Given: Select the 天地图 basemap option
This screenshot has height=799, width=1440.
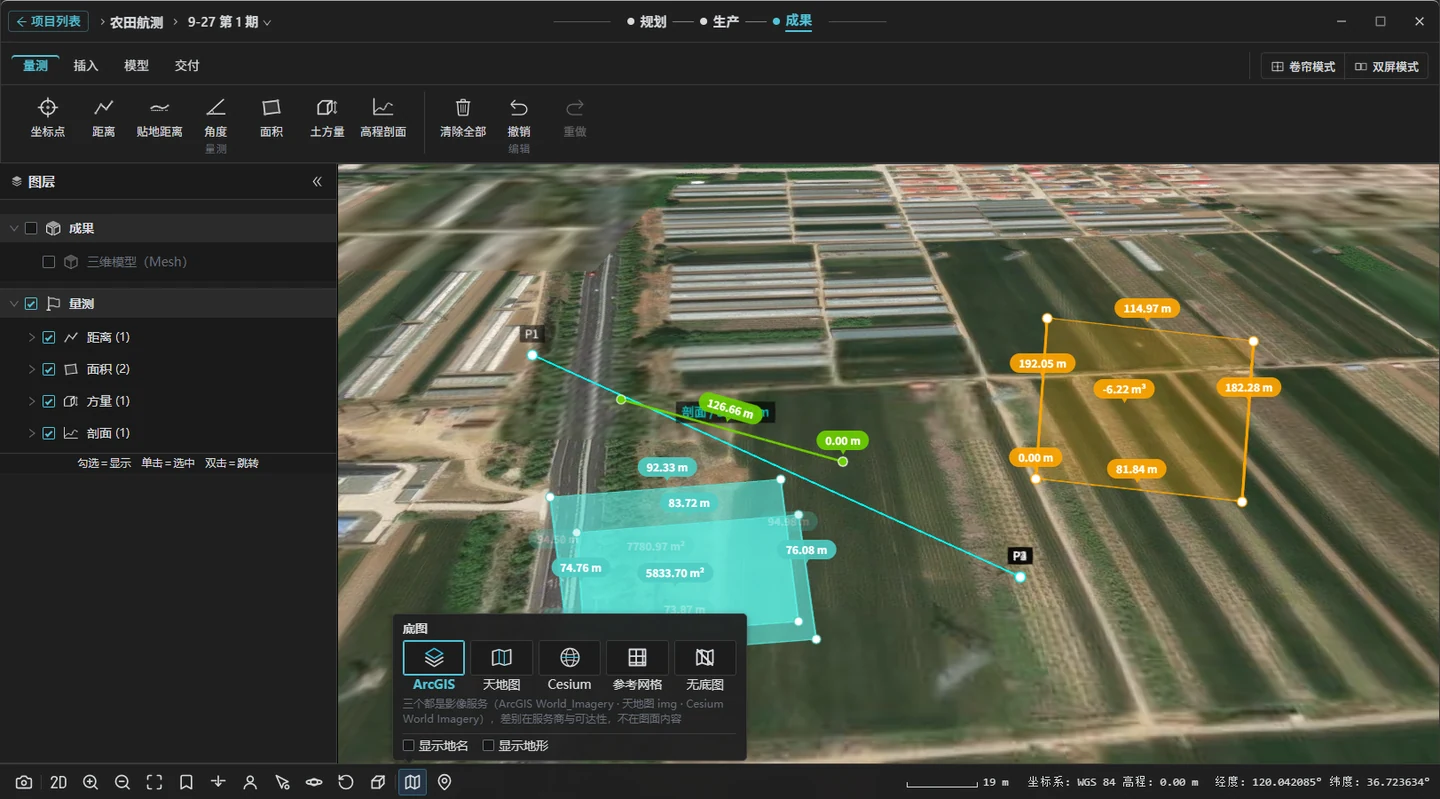Looking at the screenshot, I should coord(502,667).
